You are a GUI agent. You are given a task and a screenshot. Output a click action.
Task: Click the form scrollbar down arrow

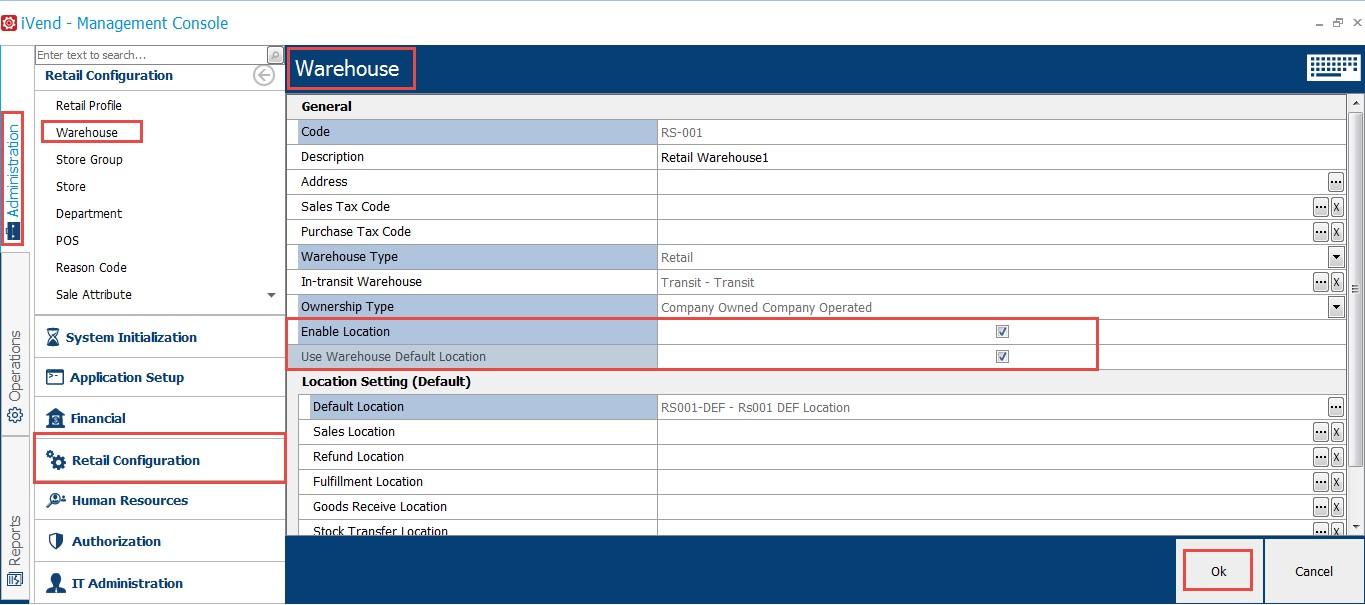(x=1356, y=526)
